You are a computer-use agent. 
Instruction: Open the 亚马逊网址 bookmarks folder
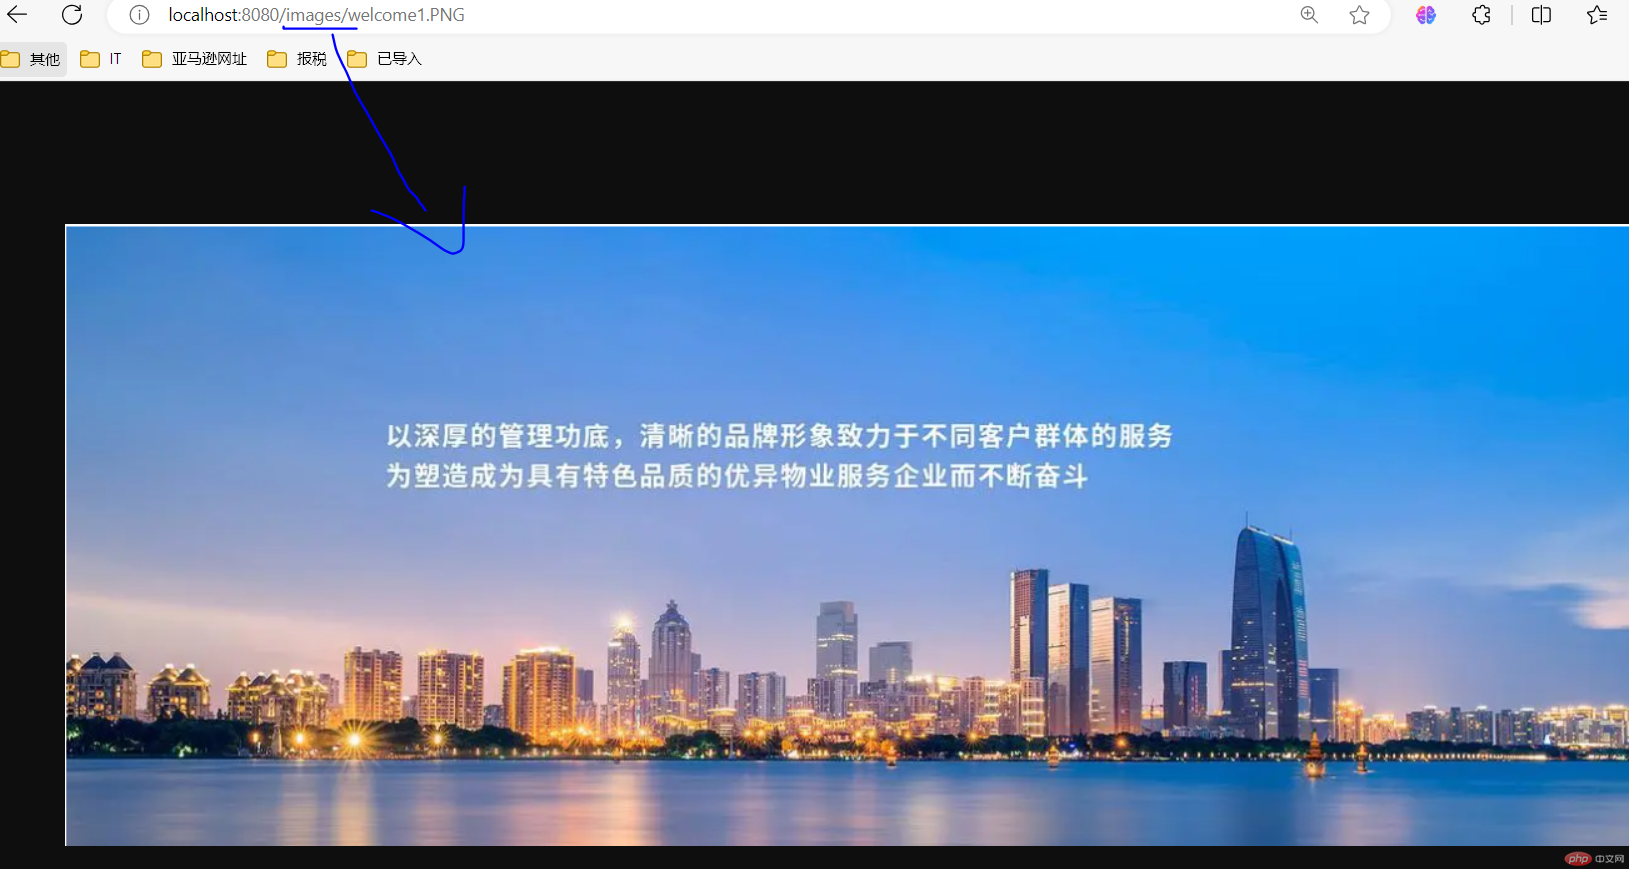click(195, 59)
